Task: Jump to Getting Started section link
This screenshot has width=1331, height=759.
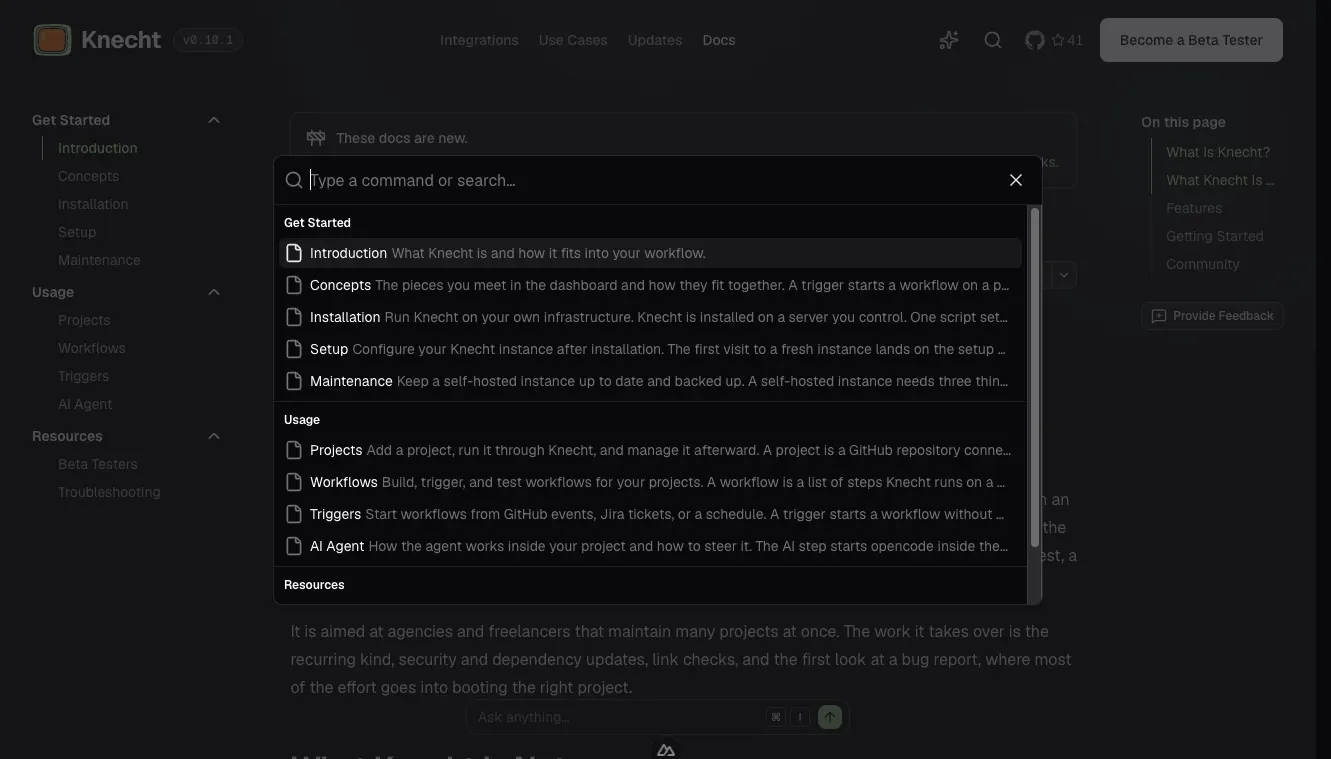Action: (1215, 236)
